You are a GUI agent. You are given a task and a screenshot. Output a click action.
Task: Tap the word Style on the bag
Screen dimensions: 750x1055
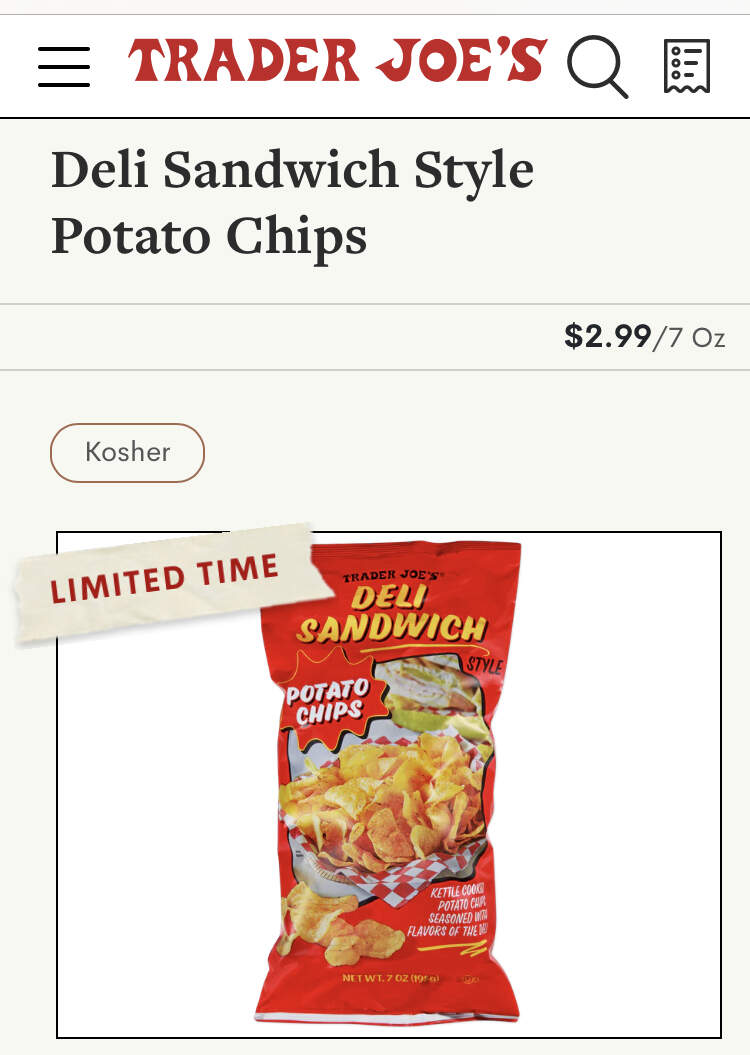pyautogui.click(x=484, y=665)
